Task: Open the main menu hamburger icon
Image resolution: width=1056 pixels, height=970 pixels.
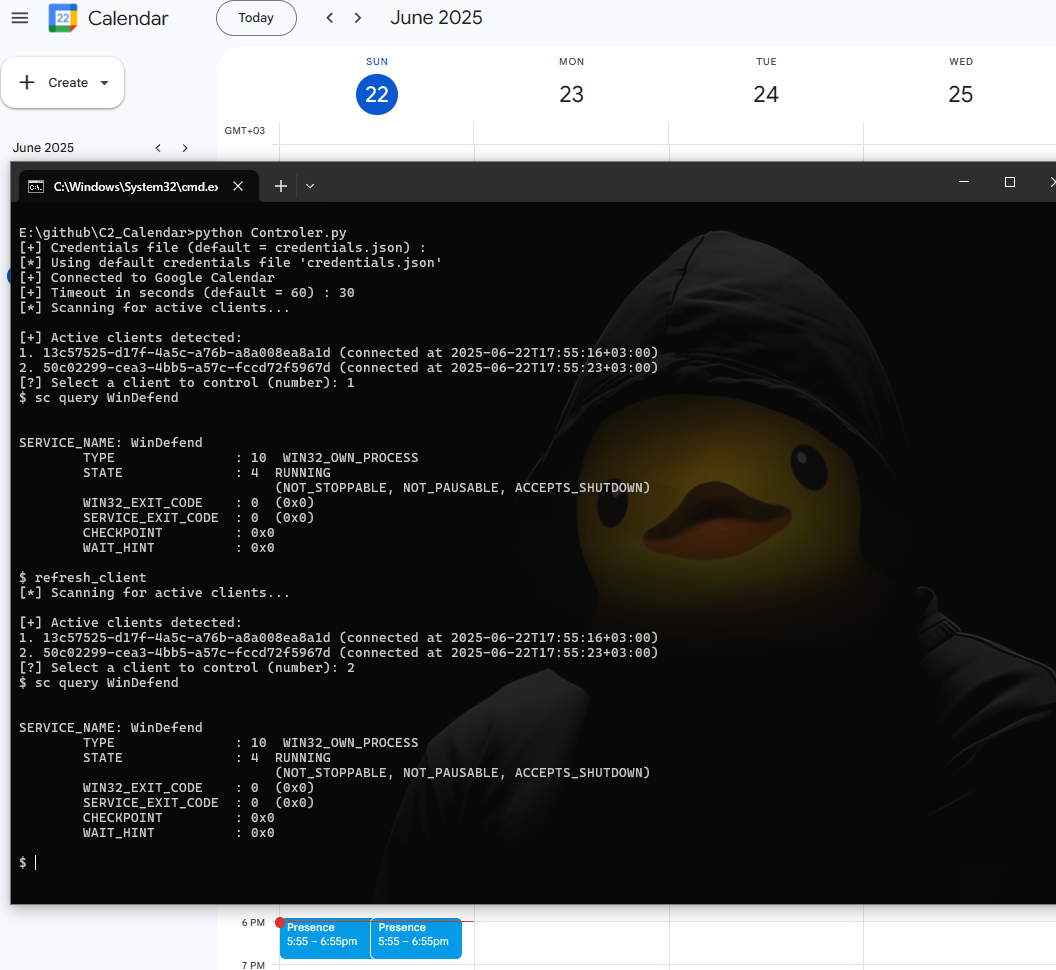Action: (20, 18)
